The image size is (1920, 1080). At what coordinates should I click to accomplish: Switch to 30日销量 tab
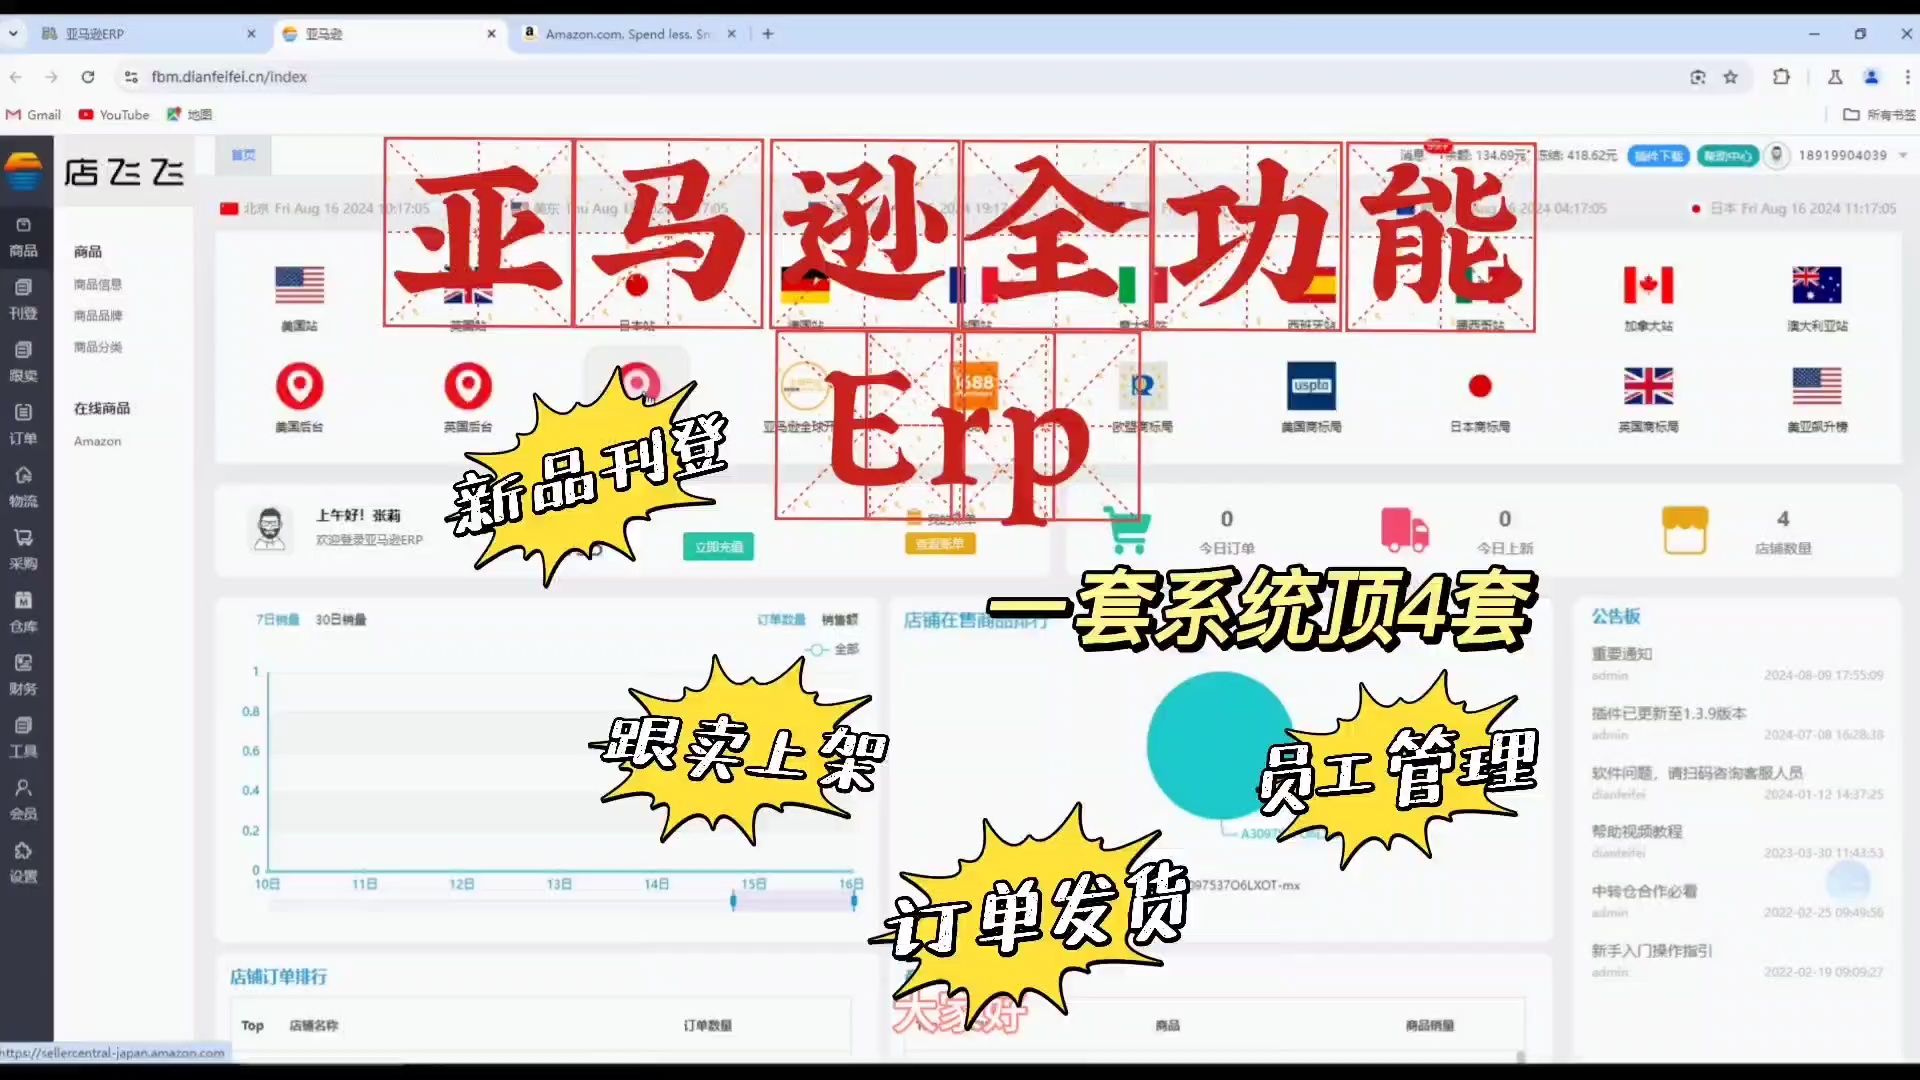coord(339,620)
